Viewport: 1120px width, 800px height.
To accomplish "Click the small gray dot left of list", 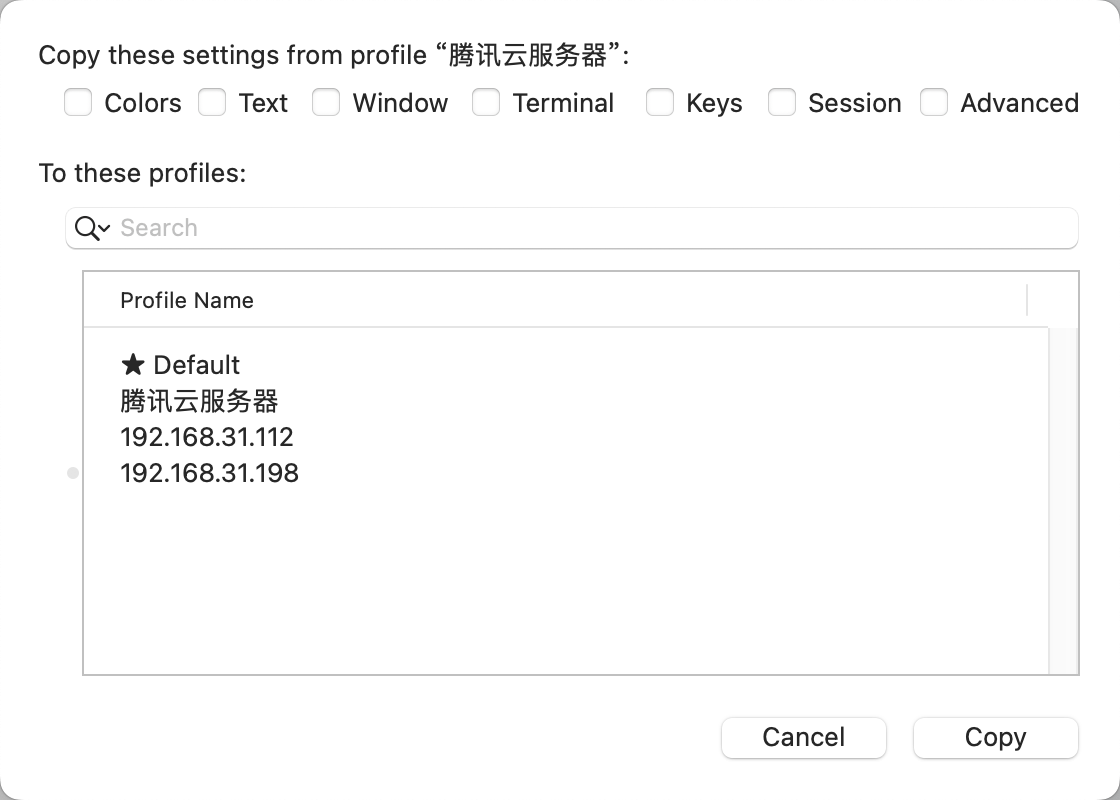I will [x=73, y=473].
